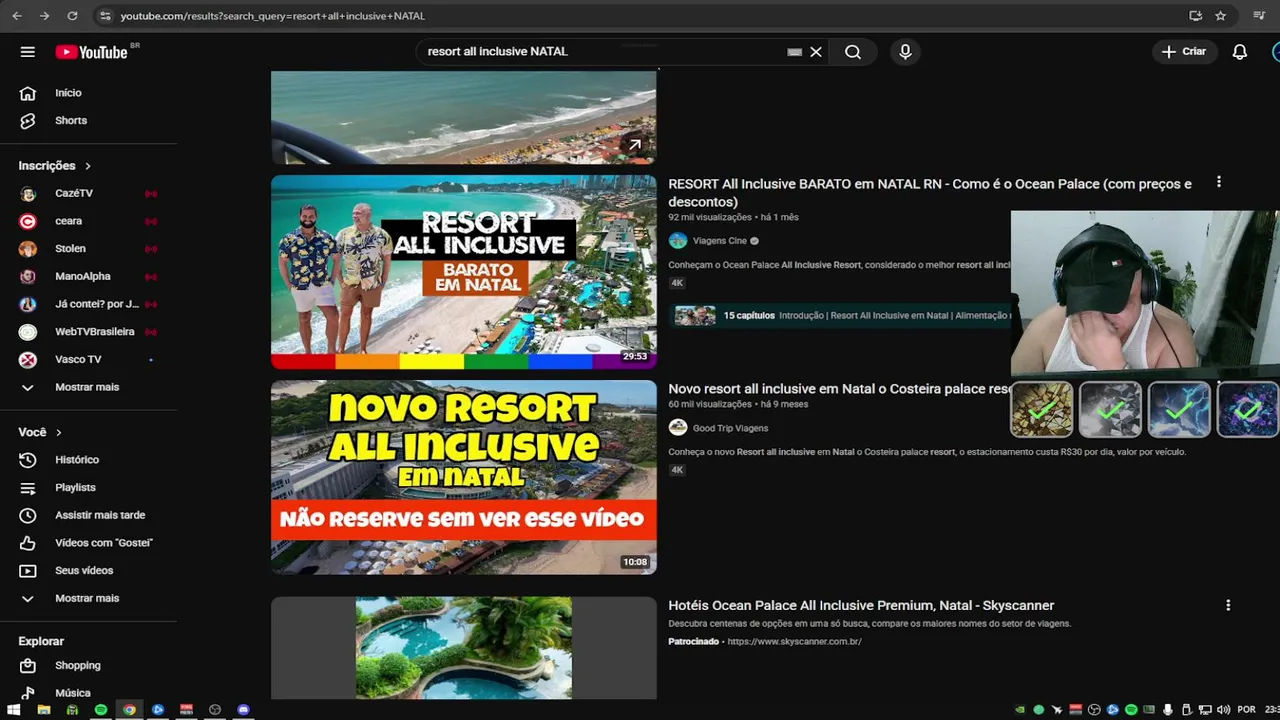Run search with magnifying glass button
Screen dimensions: 1280x720
pos(853,52)
